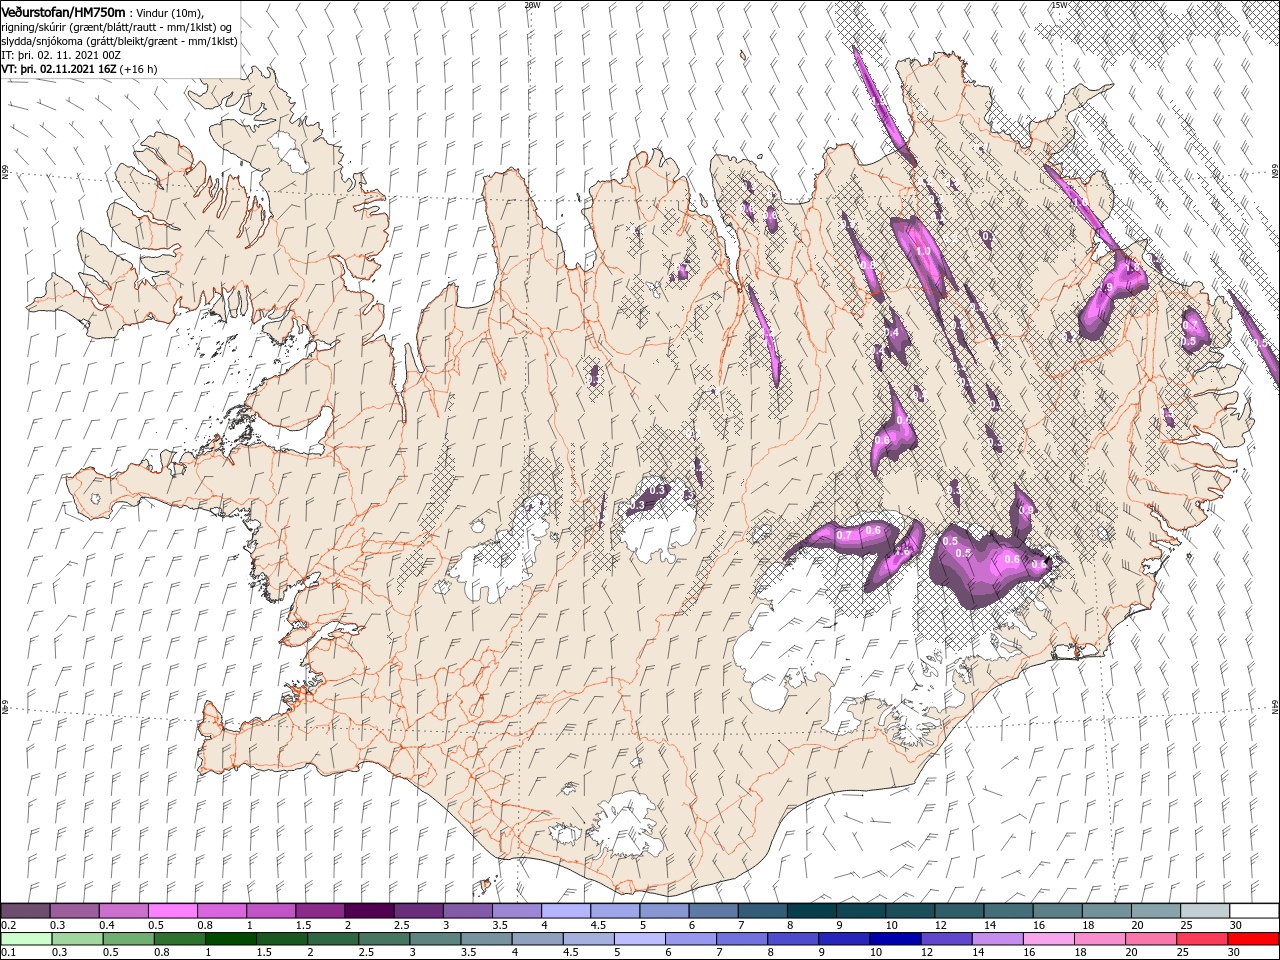Click the '(+16 h)' forecast offset text
This screenshot has height=960, width=1280.
138,69
